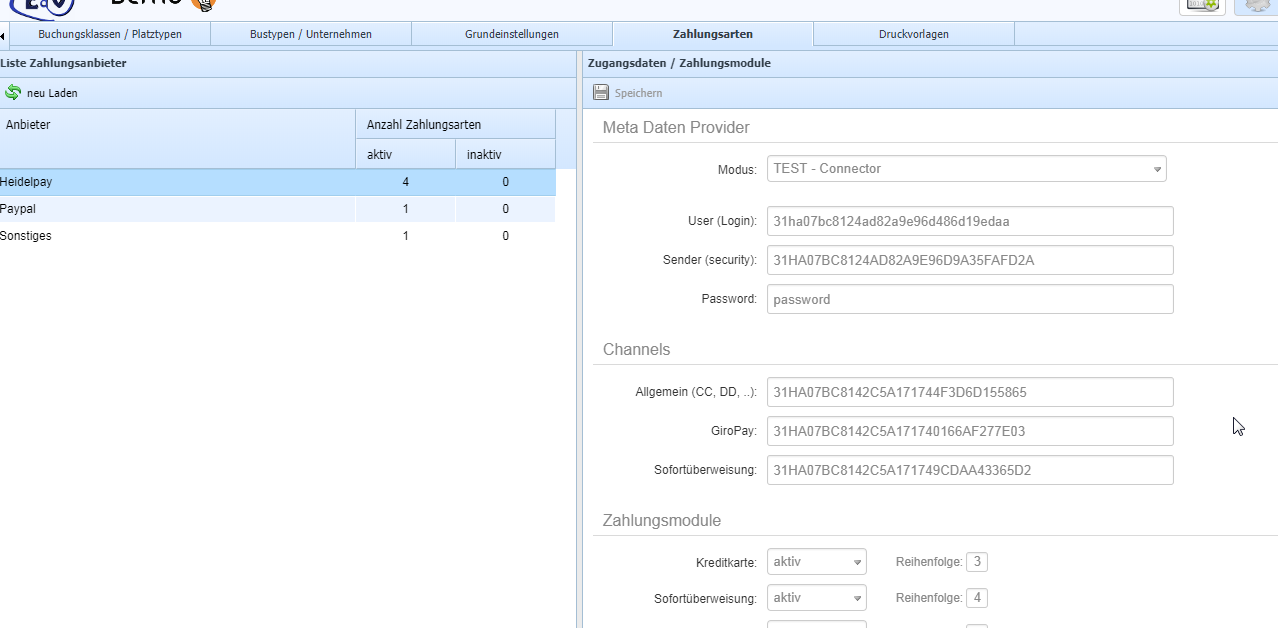Image resolution: width=1278 pixels, height=628 pixels.
Task: Select the Sonstiges provider row
Action: [26, 236]
